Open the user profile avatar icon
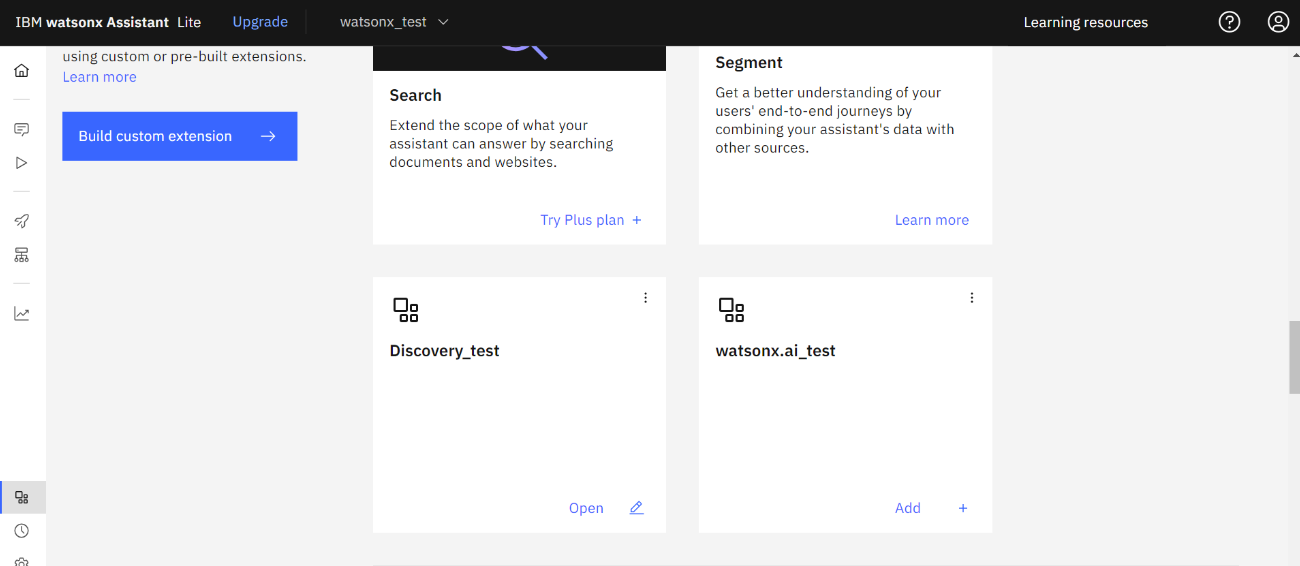Screen dimensions: 1300x566 click(x=1278, y=22)
